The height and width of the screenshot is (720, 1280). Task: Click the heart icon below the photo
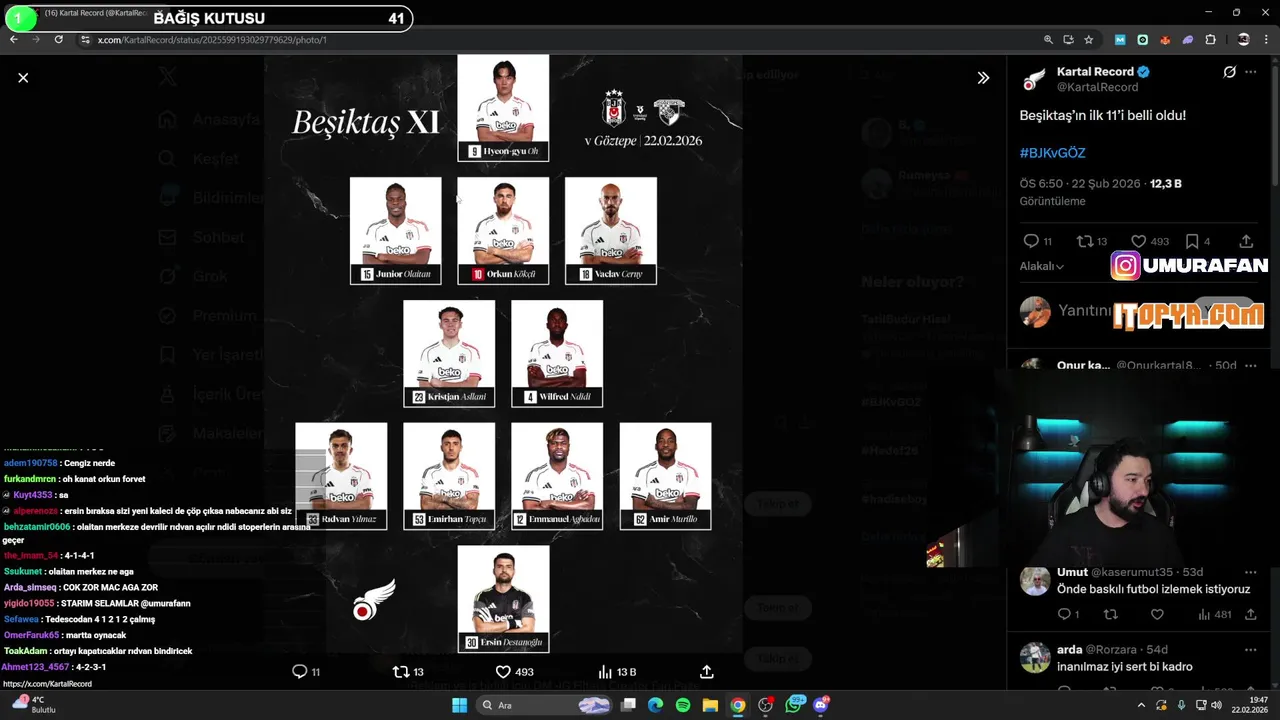coord(503,672)
